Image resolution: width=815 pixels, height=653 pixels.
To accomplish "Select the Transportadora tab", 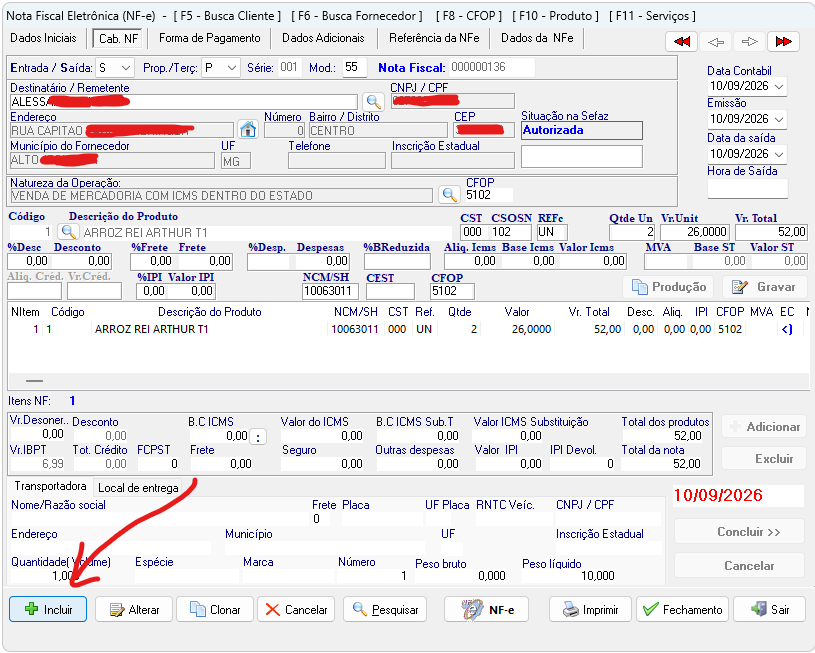I will [x=50, y=486].
